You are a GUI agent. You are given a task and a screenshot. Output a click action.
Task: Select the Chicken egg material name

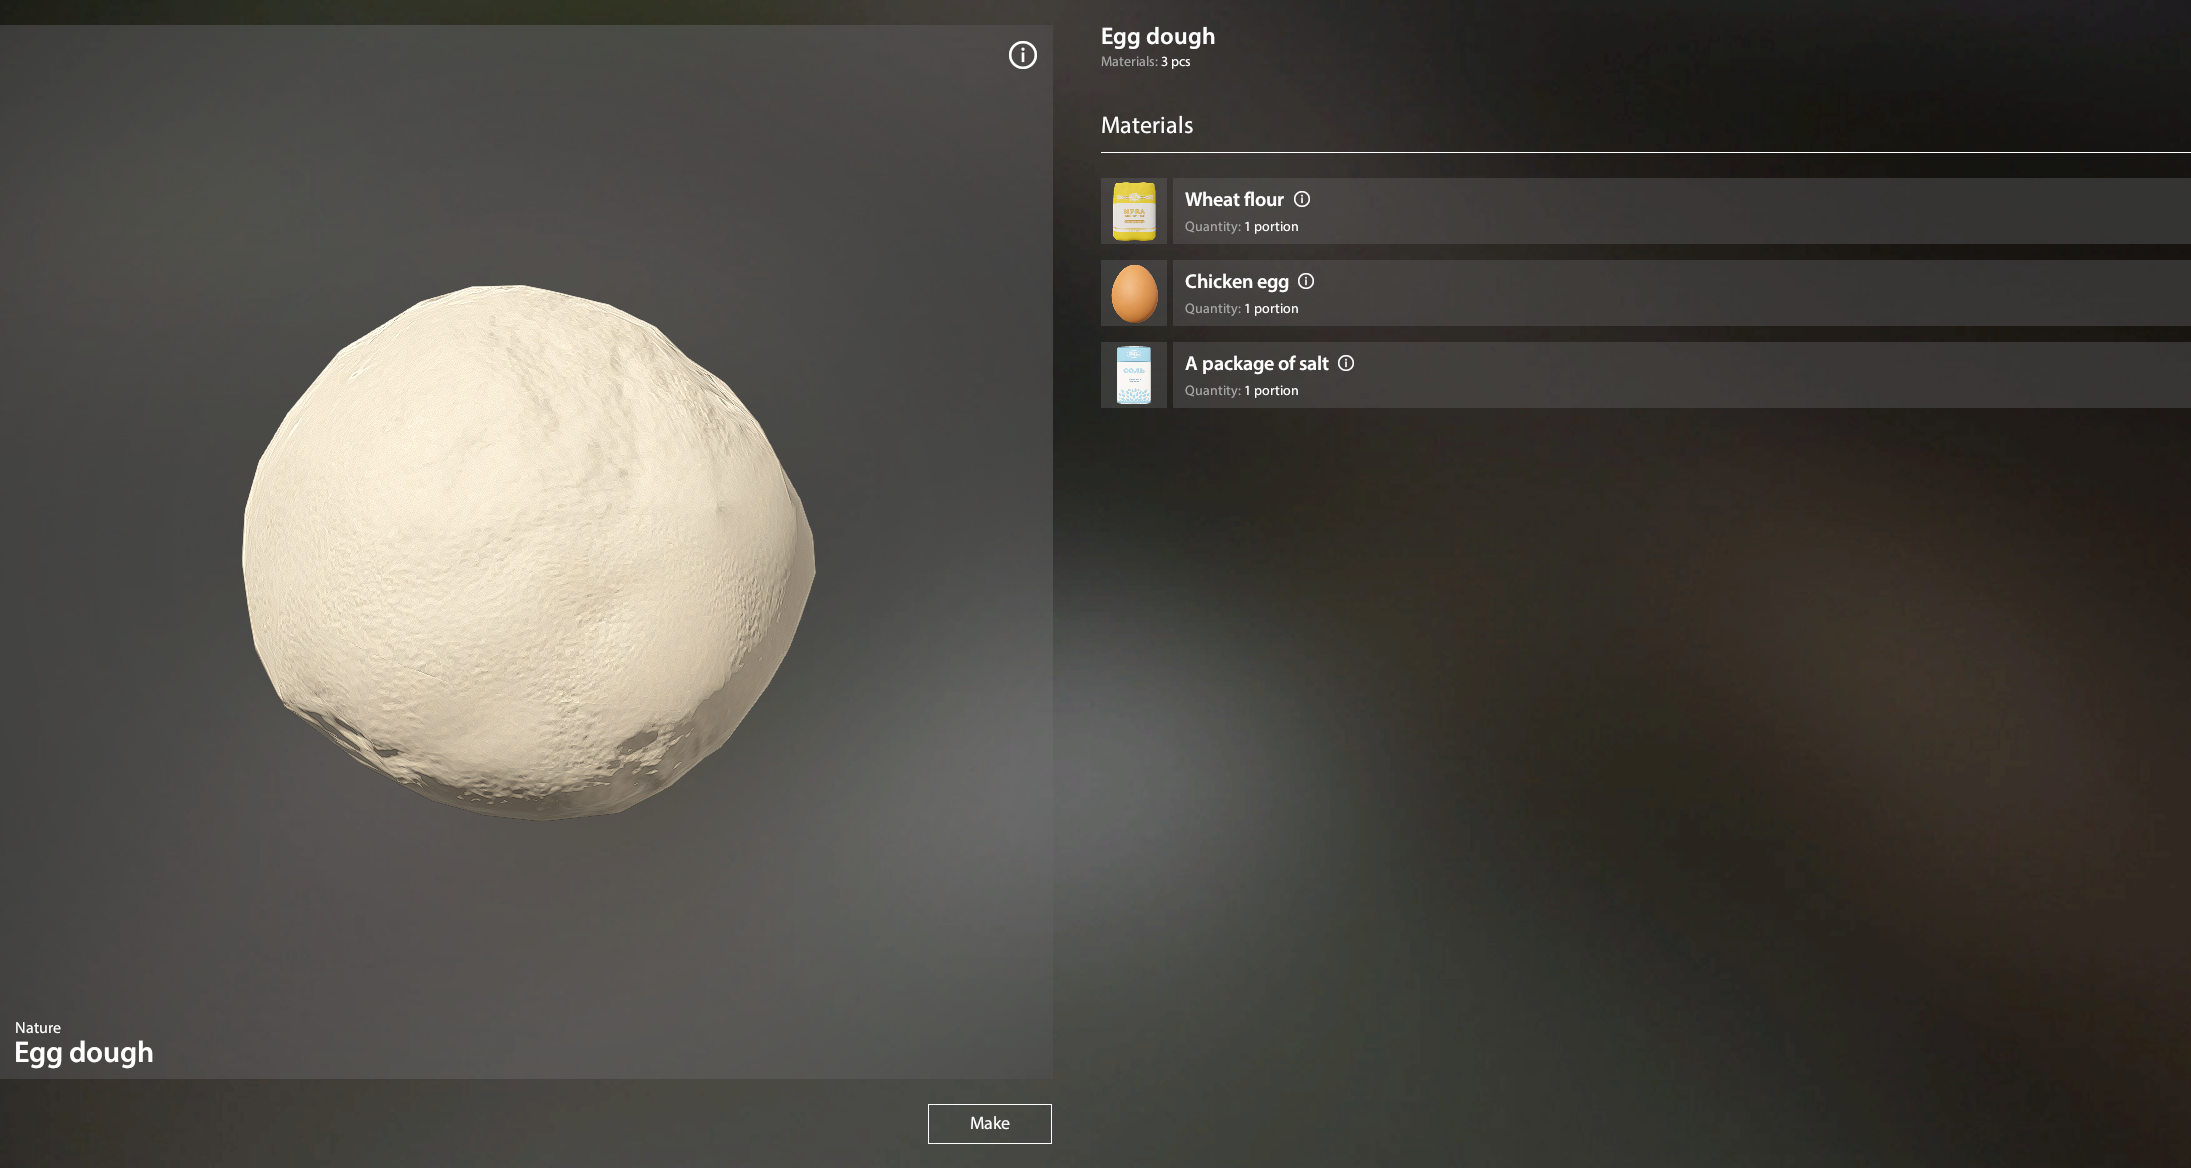1236,282
